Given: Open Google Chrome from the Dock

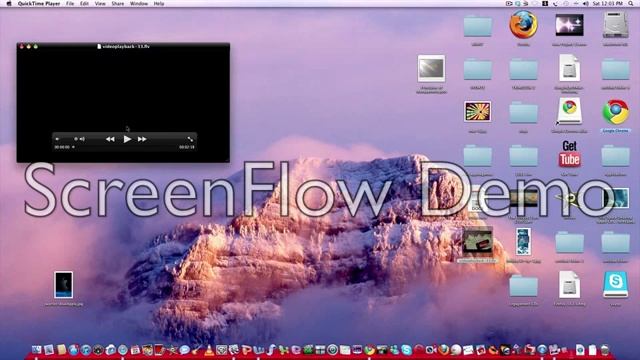Looking at the screenshot, I should coord(369,350).
